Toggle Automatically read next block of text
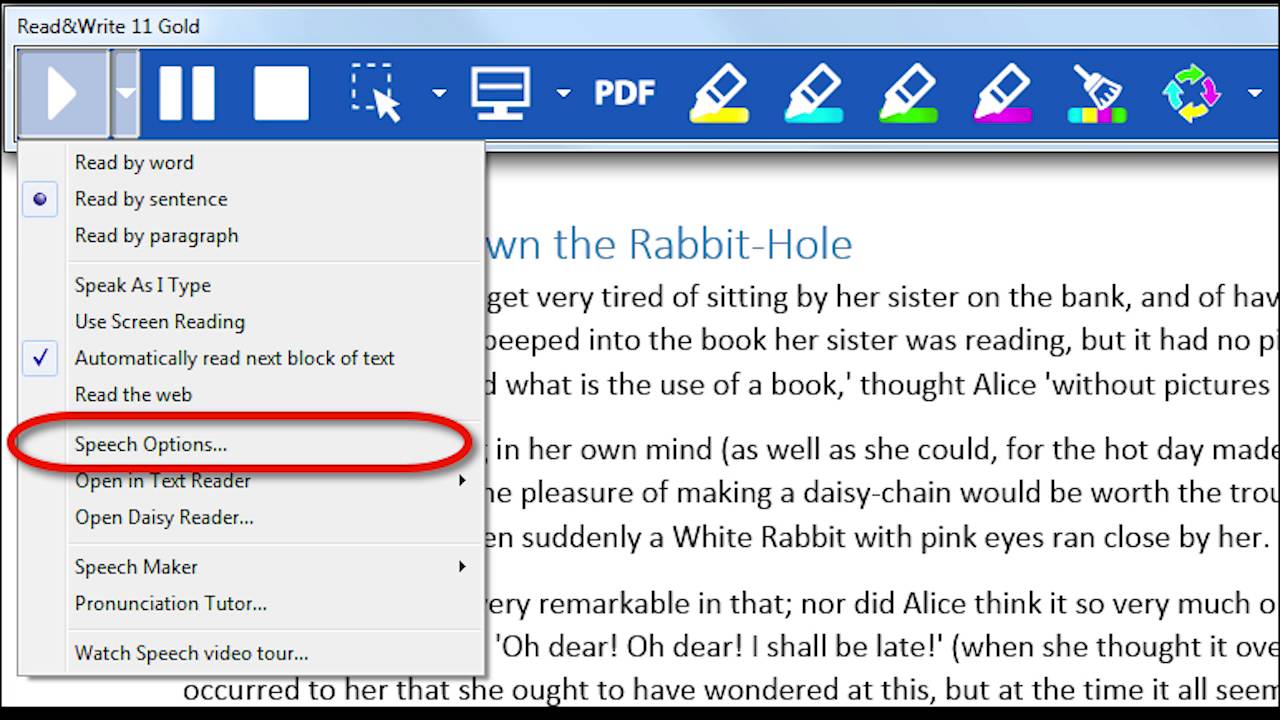1280x720 pixels. [x=251, y=358]
